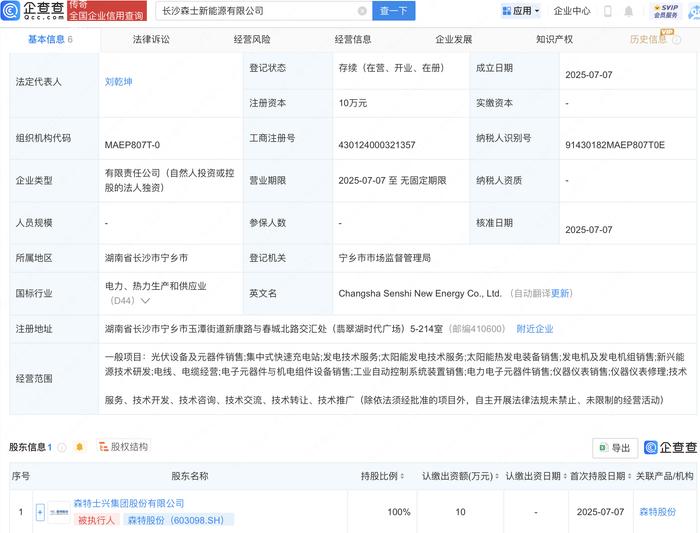The height and width of the screenshot is (533, 700).
Task: Click taxpayer ID 91430182MAEP807T0E
Action: pyautogui.click(x=615, y=145)
